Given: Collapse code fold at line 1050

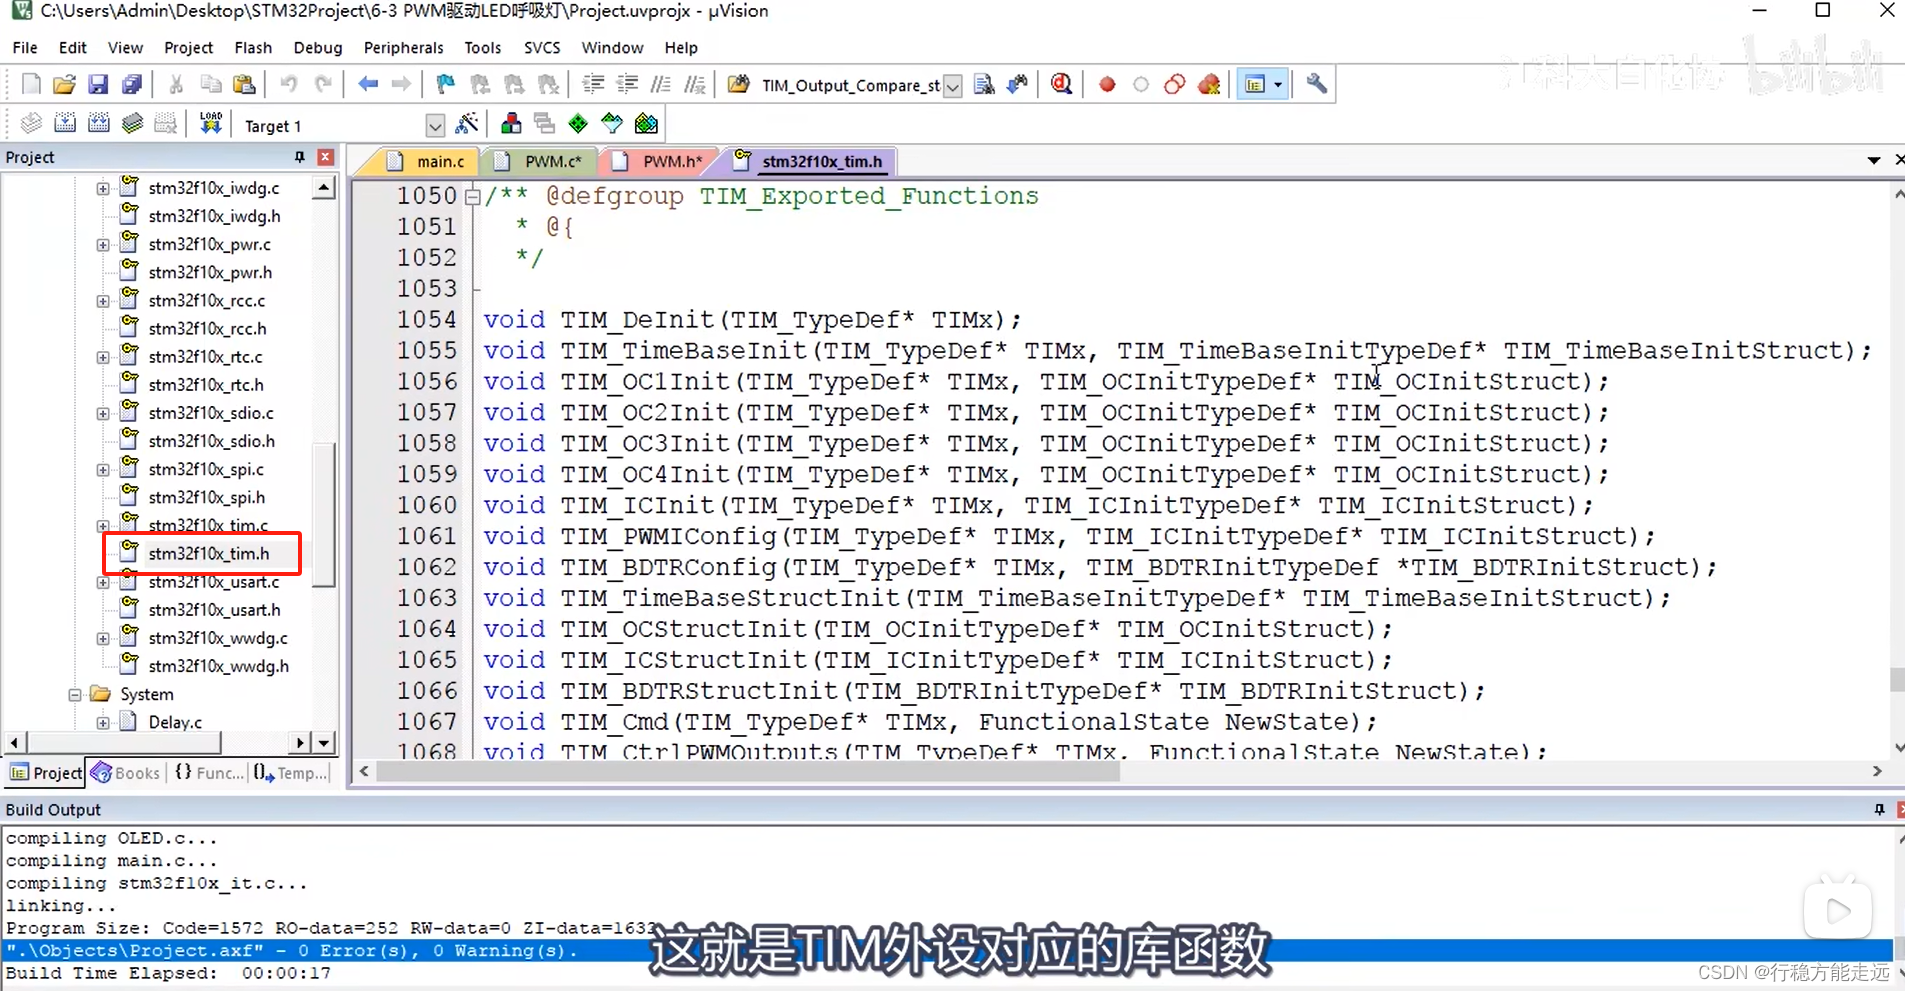Looking at the screenshot, I should (x=473, y=197).
